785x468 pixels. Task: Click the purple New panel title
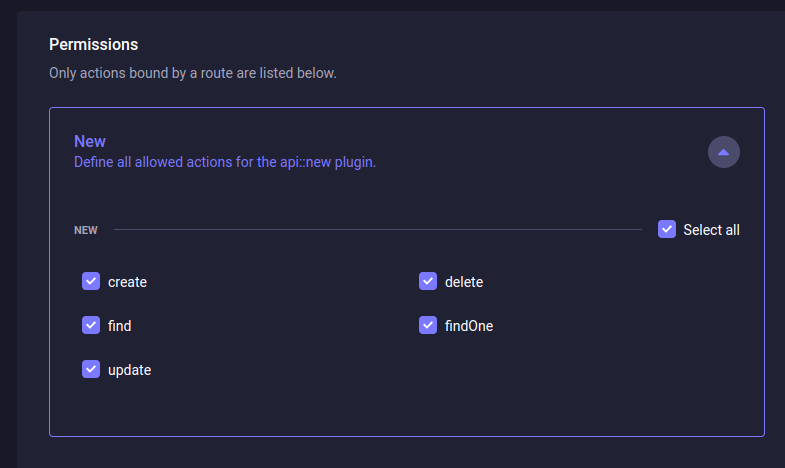pos(90,142)
